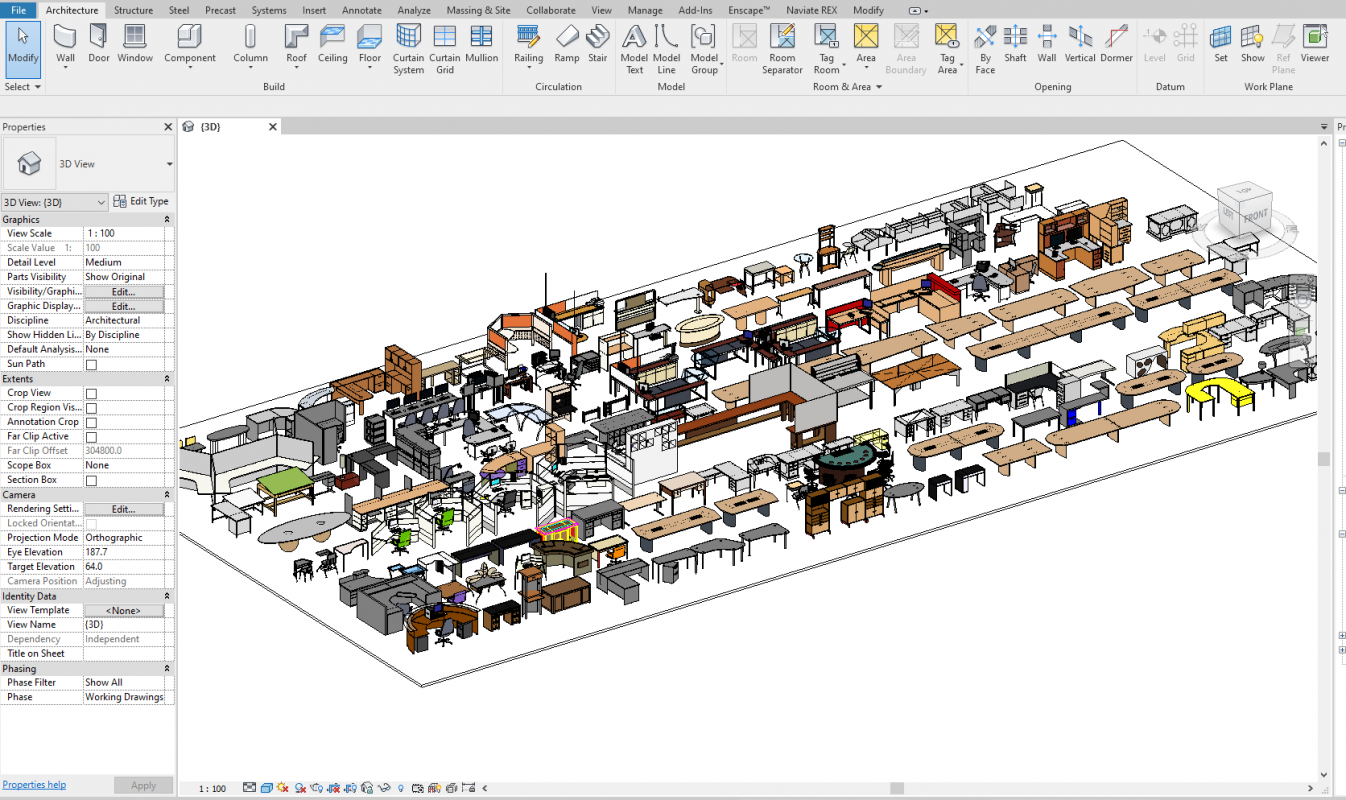
Task: Open the Properties help link
Action: [x=34, y=785]
